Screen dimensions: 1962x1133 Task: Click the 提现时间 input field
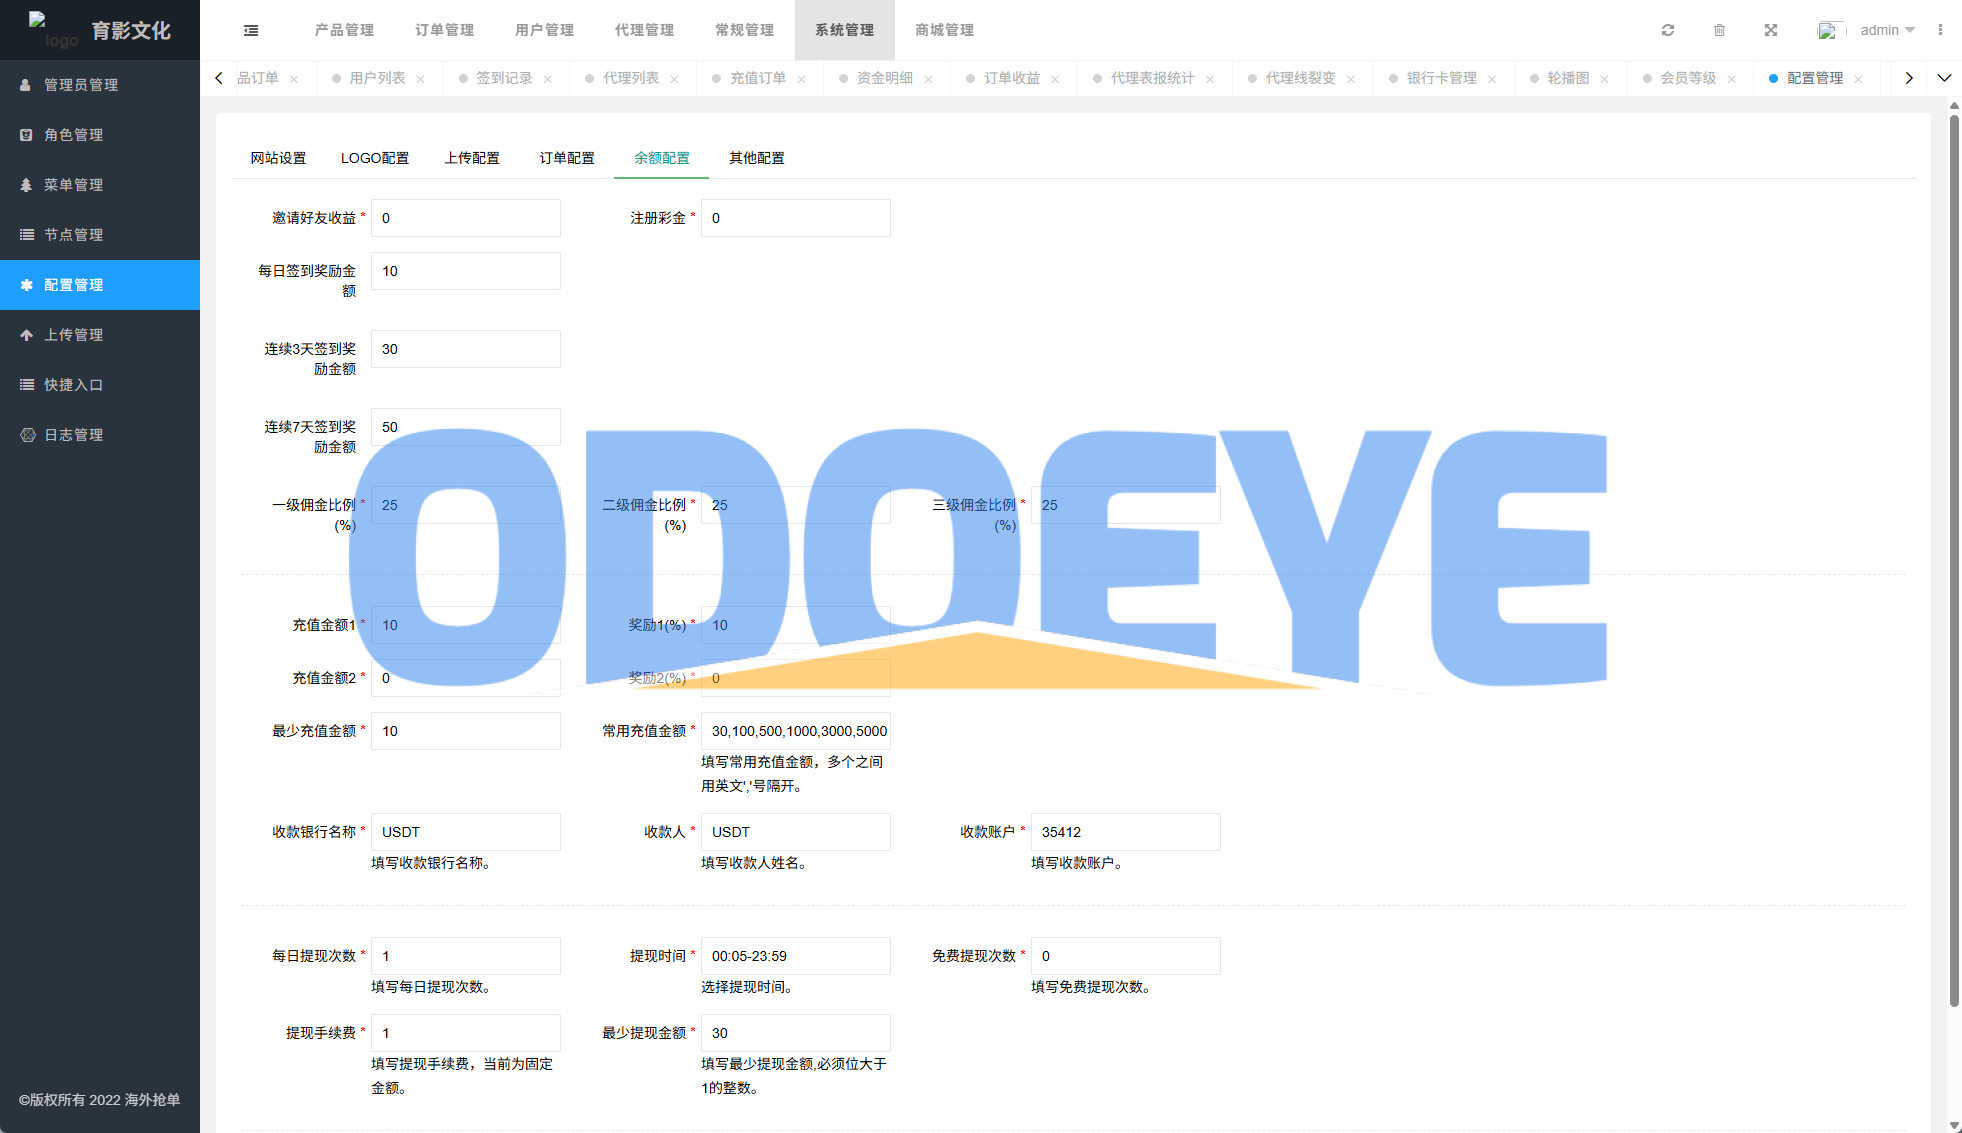(x=795, y=956)
